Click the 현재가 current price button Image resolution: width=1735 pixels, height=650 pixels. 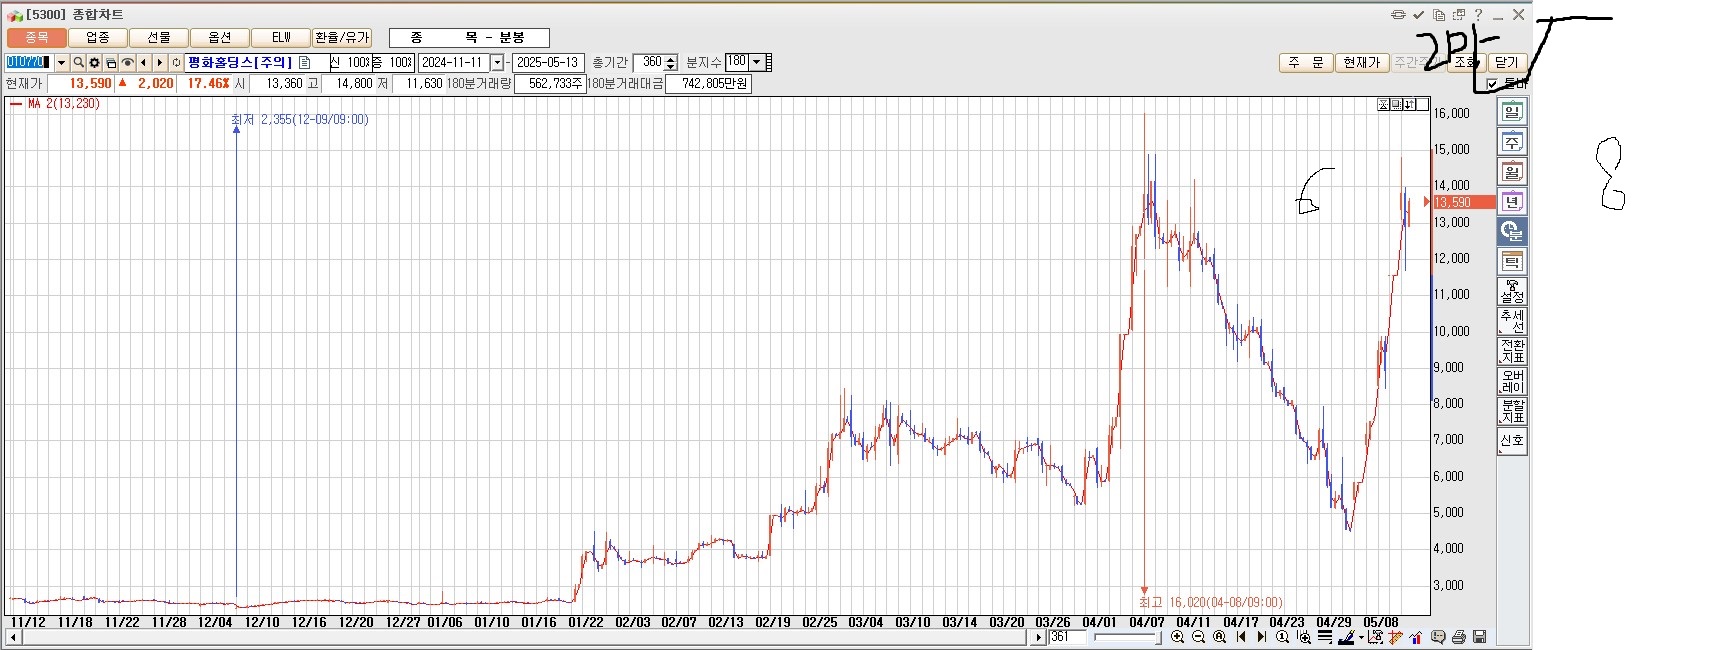click(1361, 62)
